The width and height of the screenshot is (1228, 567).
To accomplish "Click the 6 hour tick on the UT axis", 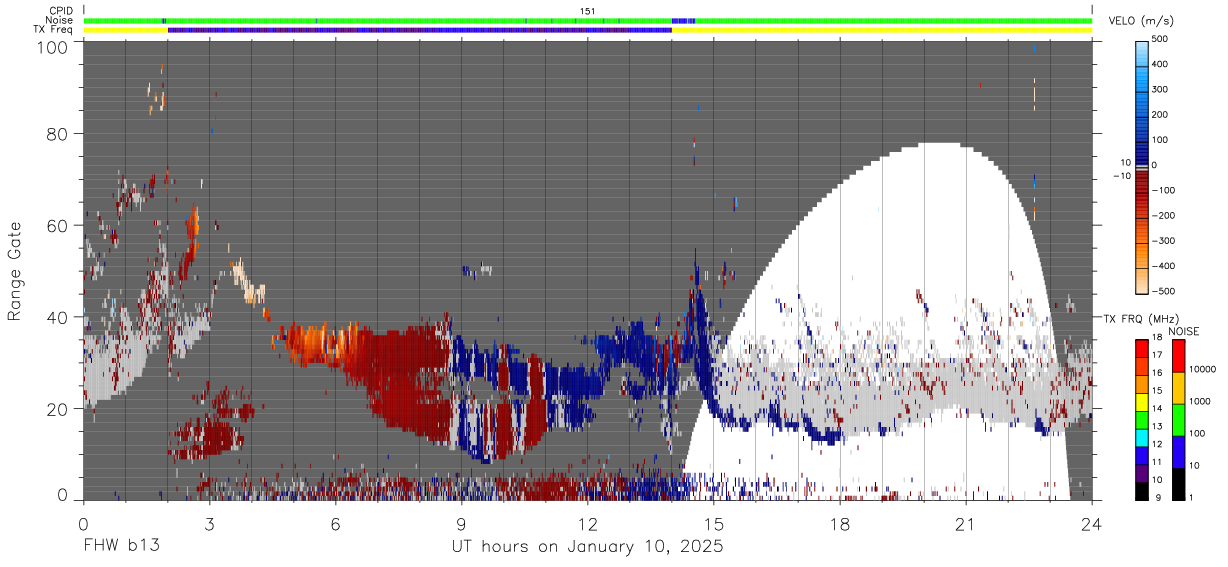I will tap(335, 524).
